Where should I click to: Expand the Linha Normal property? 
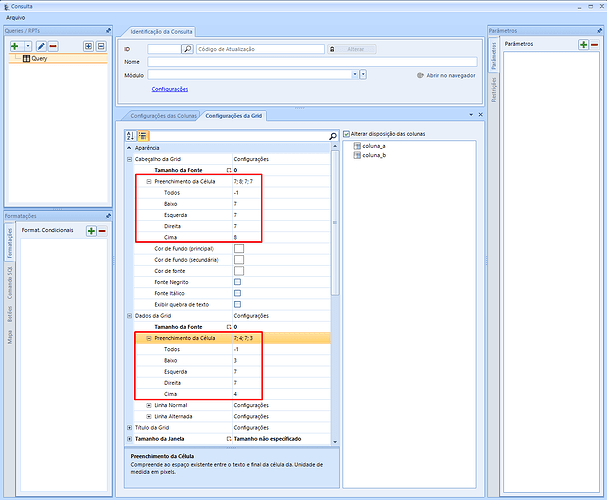point(149,404)
